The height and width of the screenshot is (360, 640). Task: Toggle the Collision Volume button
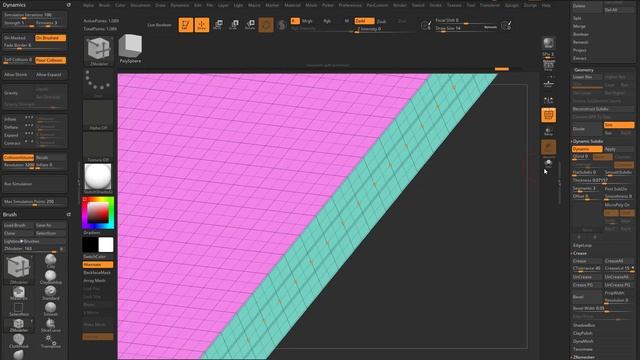(x=18, y=158)
